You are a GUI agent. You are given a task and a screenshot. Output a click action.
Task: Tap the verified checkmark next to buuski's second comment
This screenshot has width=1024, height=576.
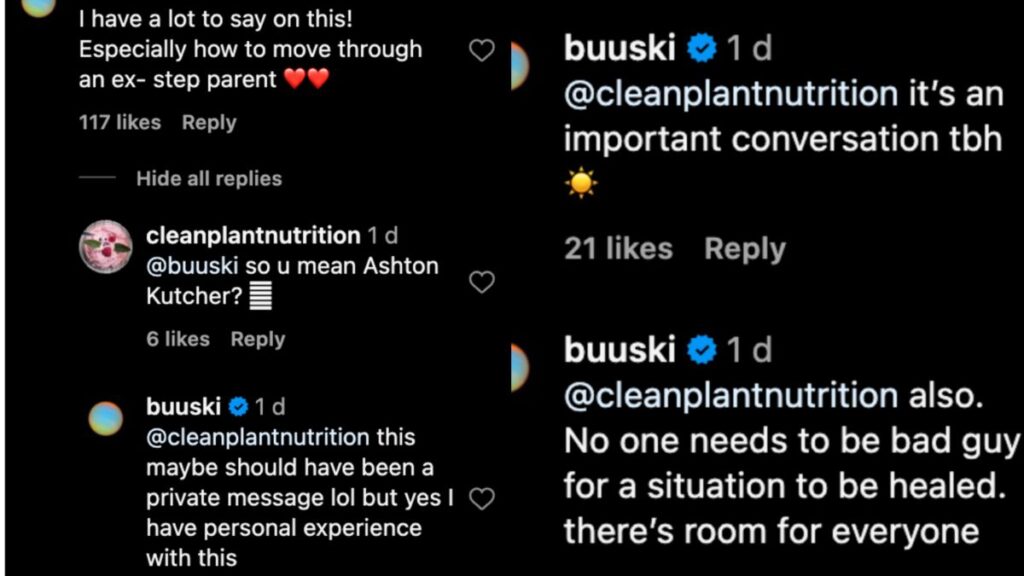tap(702, 350)
